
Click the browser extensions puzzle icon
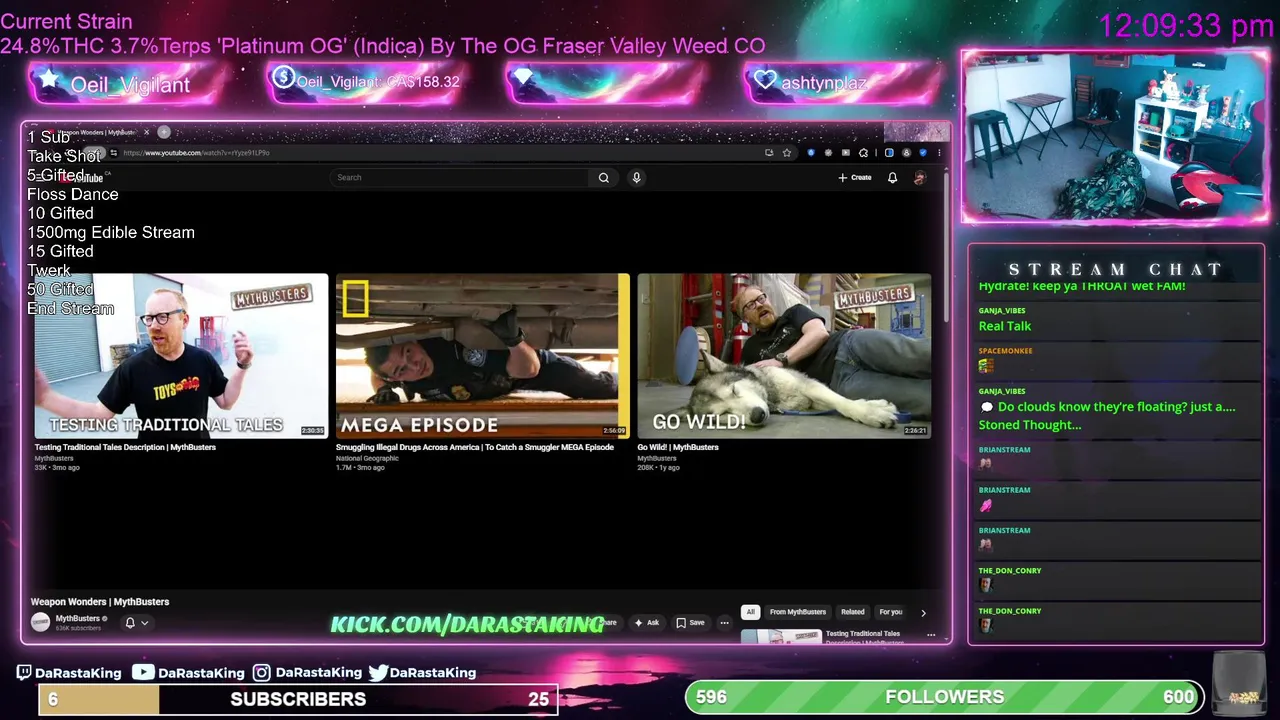coord(863,153)
